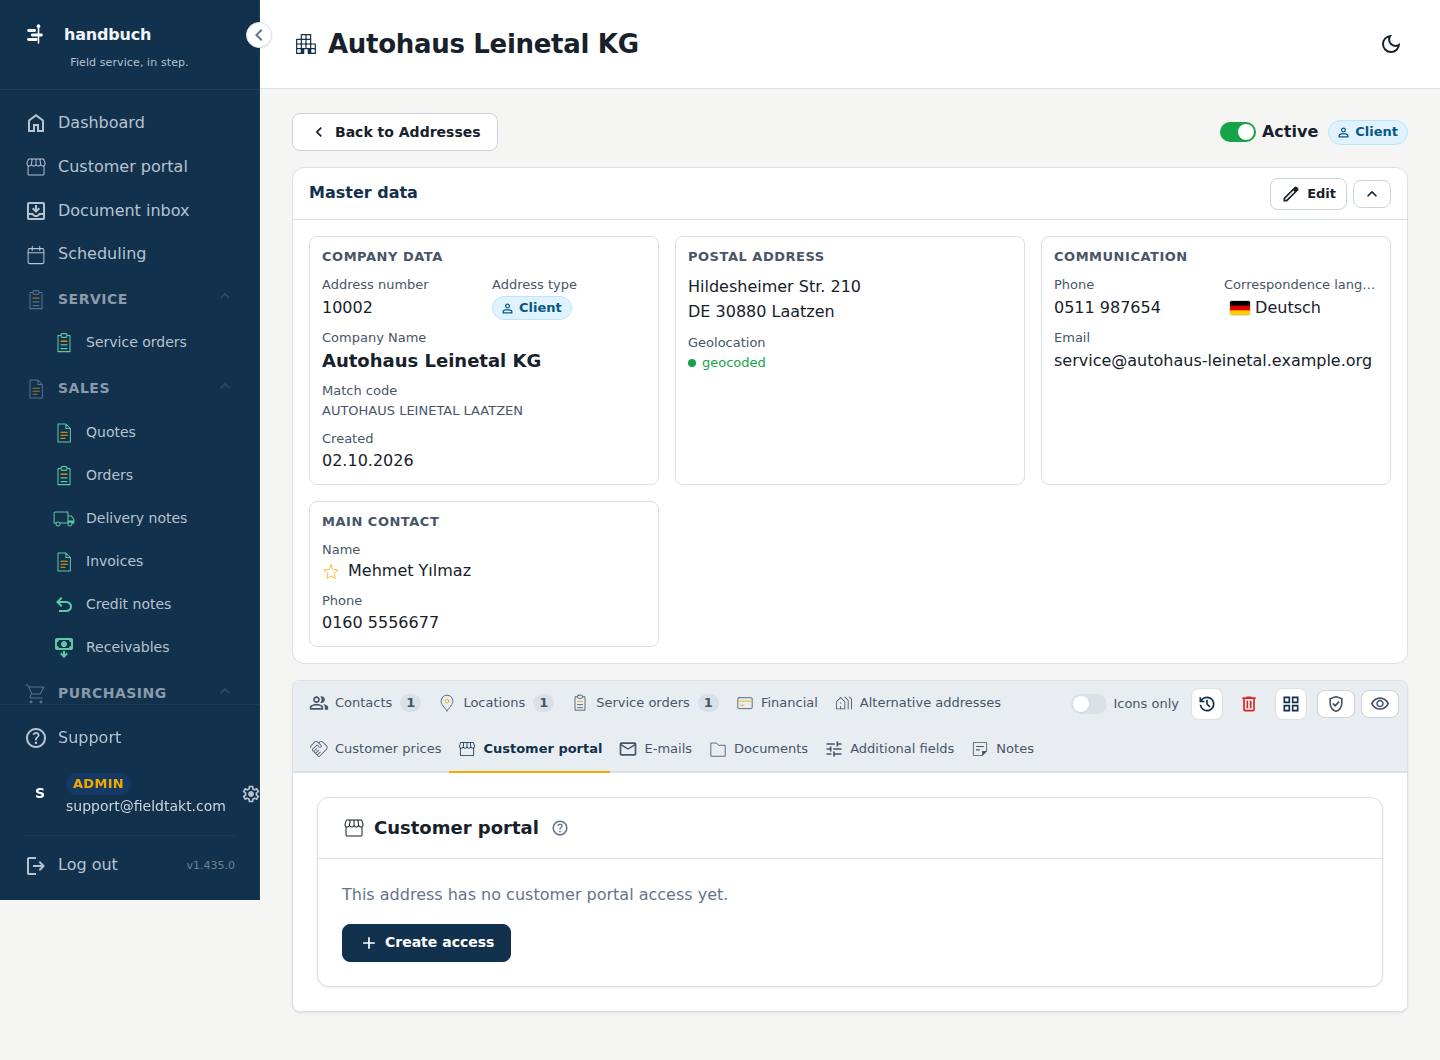Click the email service@autohaus-leinetal.example.org
The height and width of the screenshot is (1060, 1440).
(1213, 361)
